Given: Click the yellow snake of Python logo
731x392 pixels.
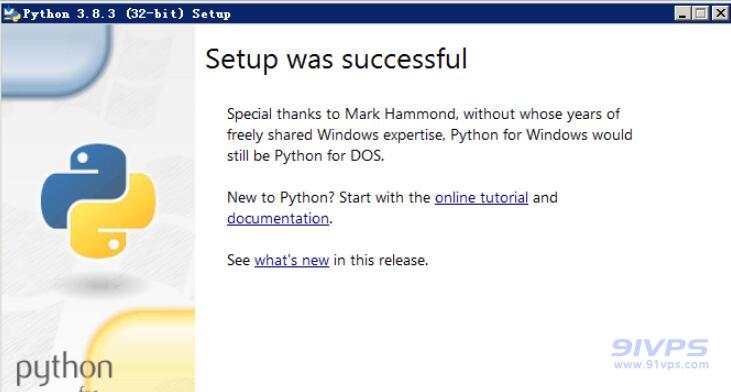Looking at the screenshot, I should [x=114, y=219].
